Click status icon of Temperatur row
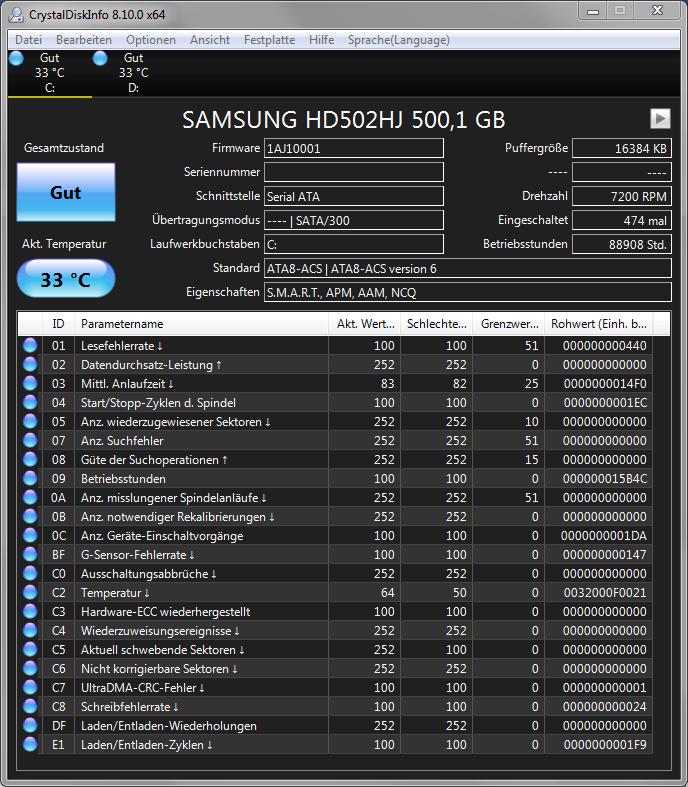The width and height of the screenshot is (688, 787). pyautogui.click(x=30, y=593)
